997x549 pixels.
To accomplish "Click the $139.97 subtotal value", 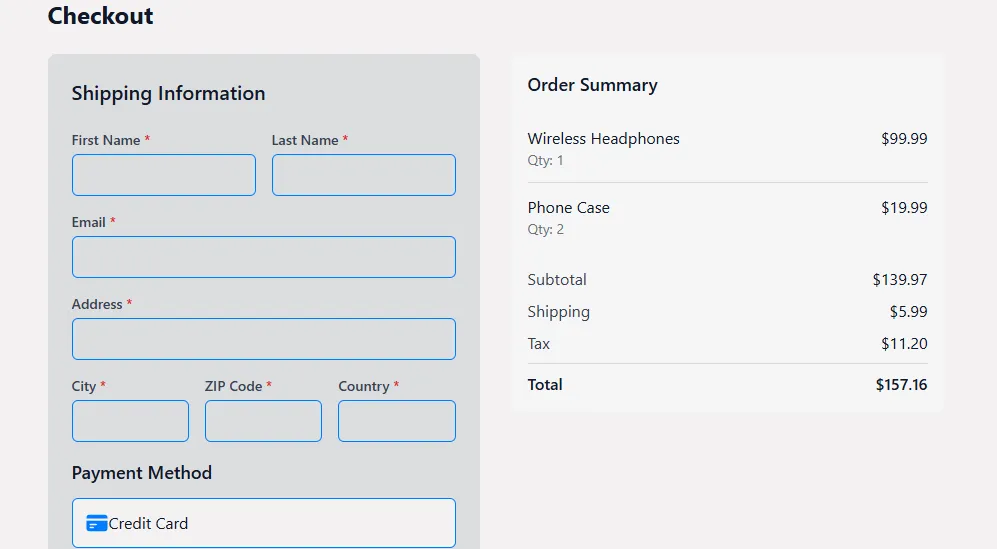I will coord(899,280).
